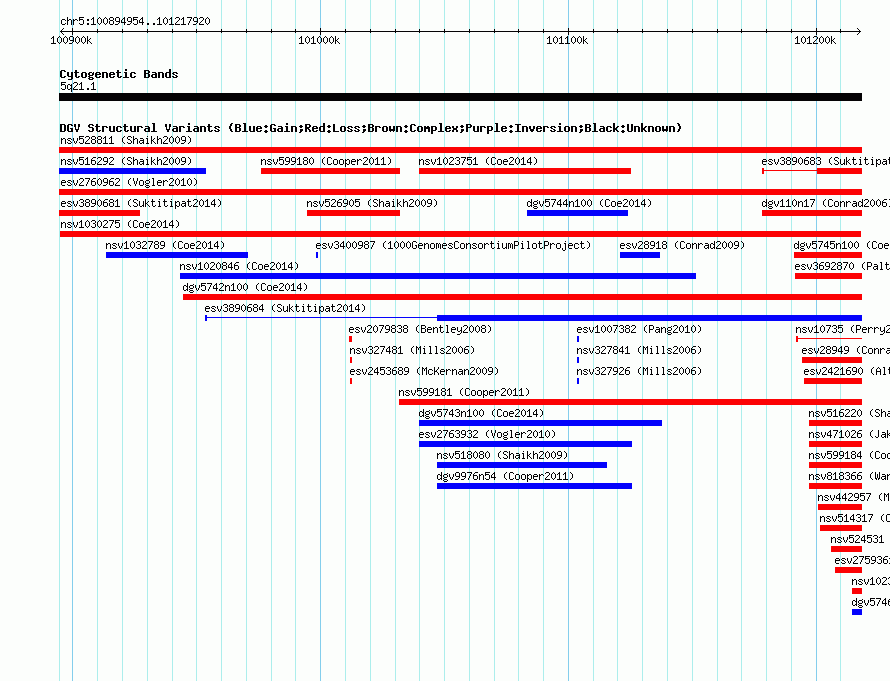Click the esv1007382 (Pang2010) label
This screenshot has width=890, height=681.
coord(639,329)
